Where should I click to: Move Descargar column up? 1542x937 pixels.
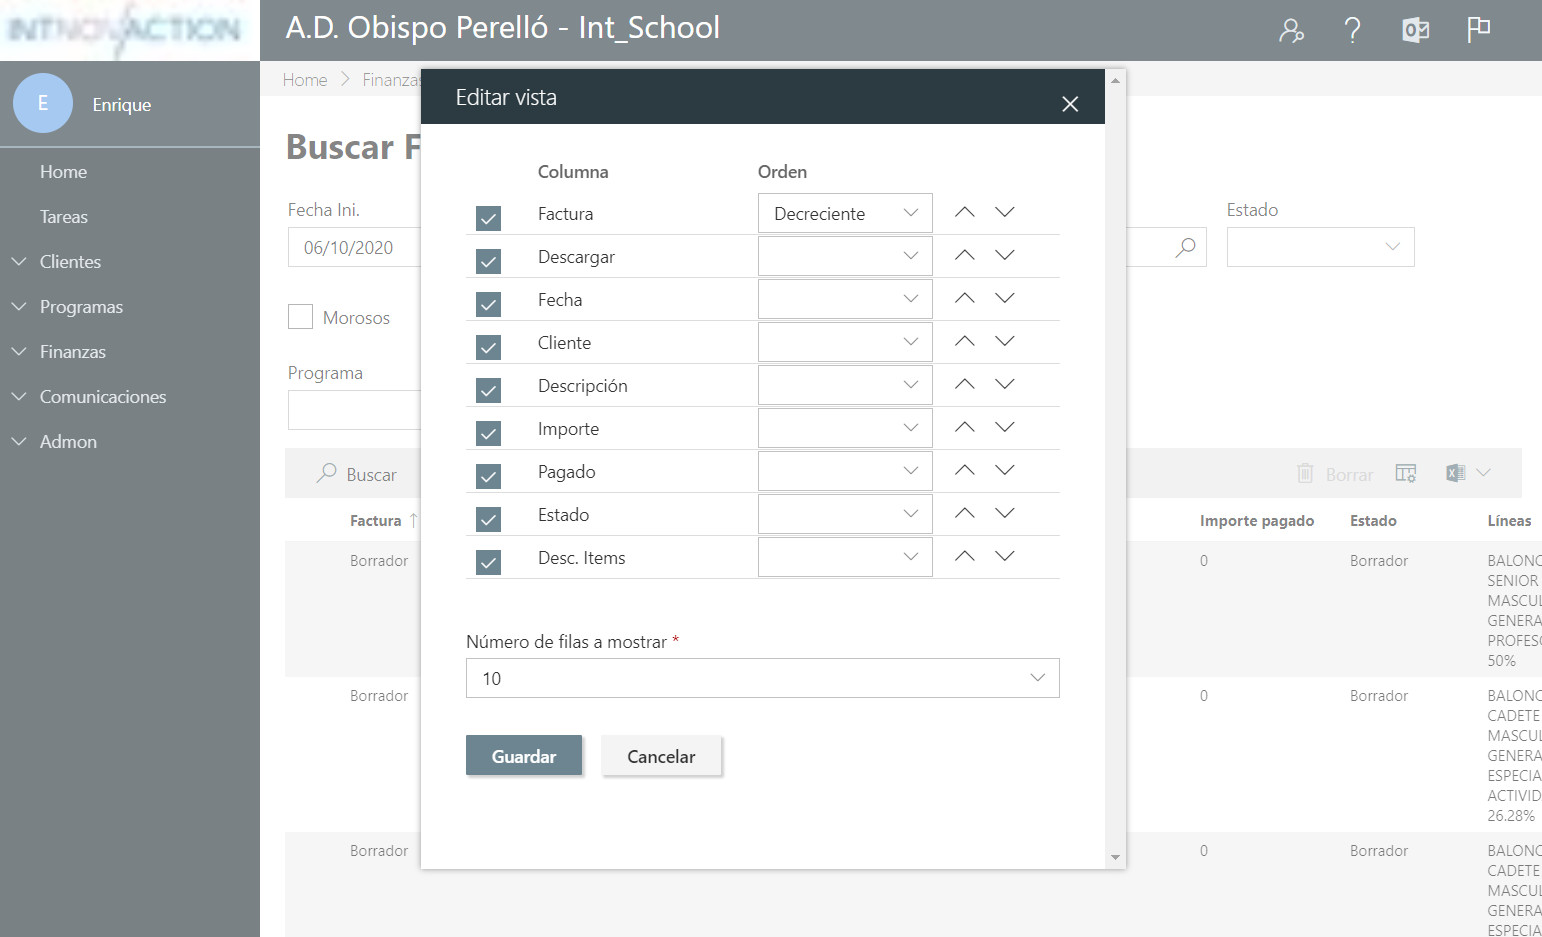click(x=964, y=255)
